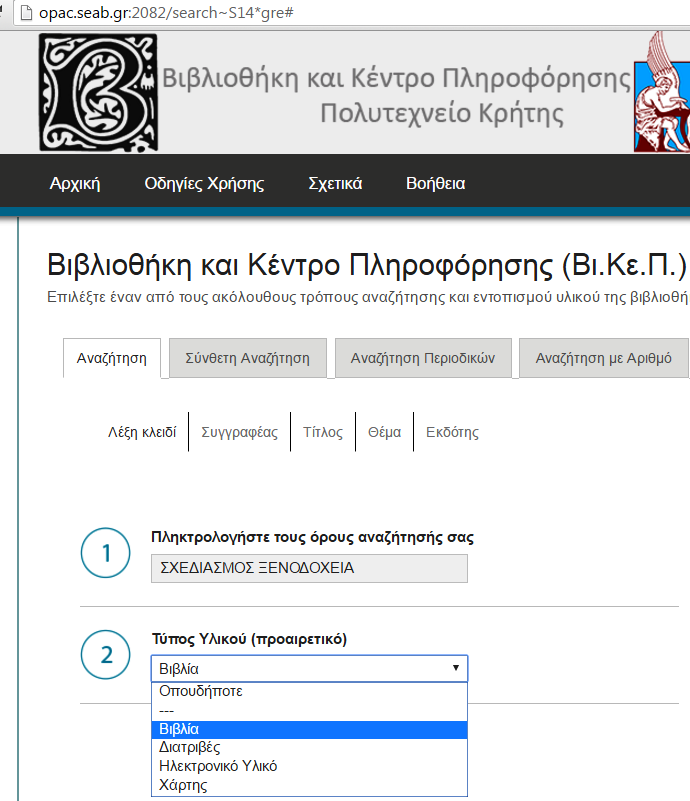Choose the --- separator option in list
The width and height of the screenshot is (690, 801).
tap(309, 711)
